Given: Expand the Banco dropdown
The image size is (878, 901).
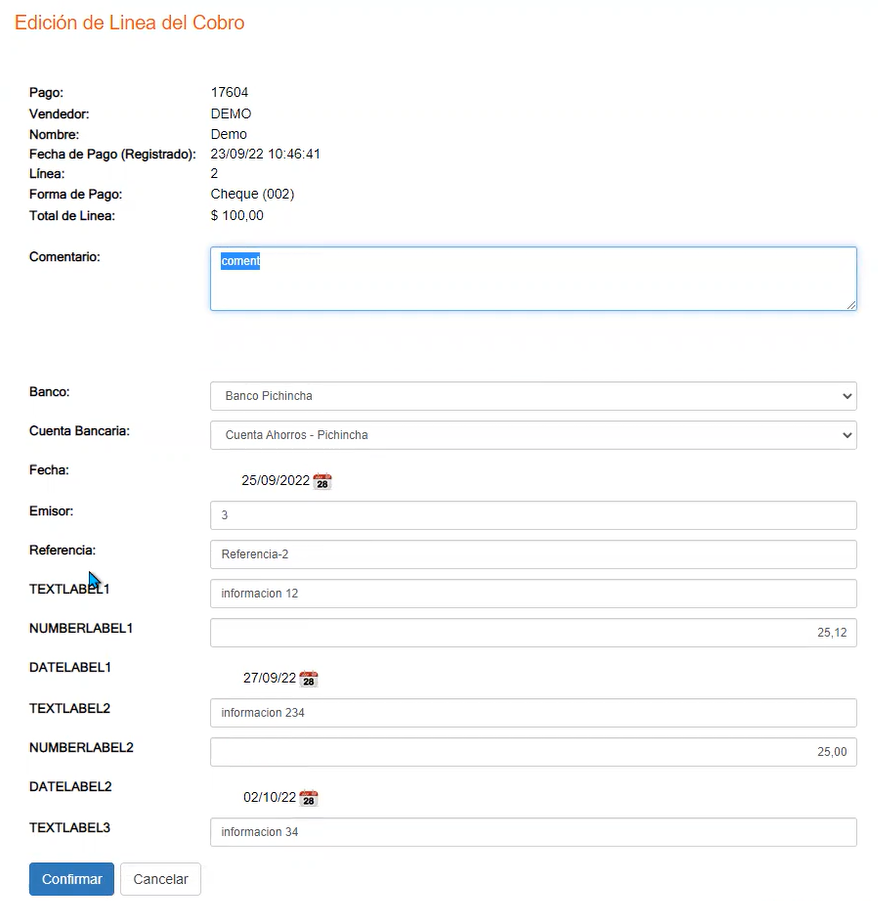Looking at the screenshot, I should [x=533, y=396].
